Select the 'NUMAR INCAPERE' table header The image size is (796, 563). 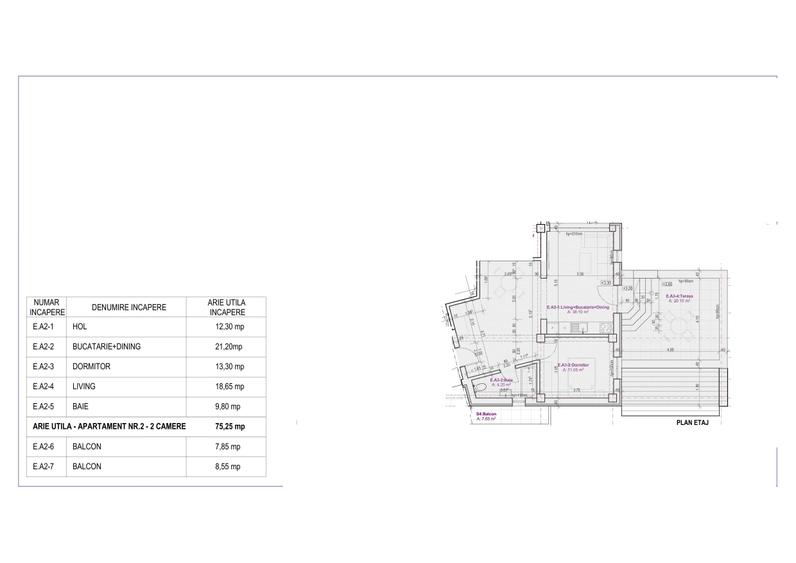(x=46, y=307)
